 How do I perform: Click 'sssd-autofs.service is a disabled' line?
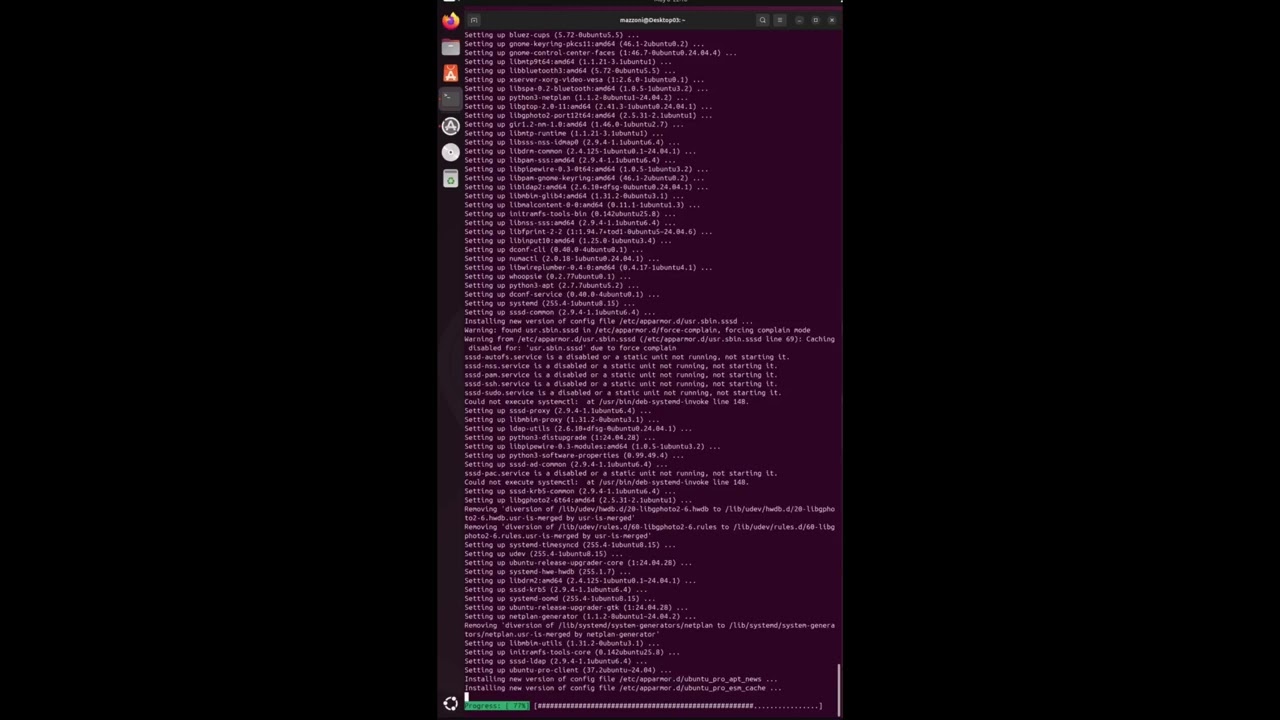click(626, 357)
